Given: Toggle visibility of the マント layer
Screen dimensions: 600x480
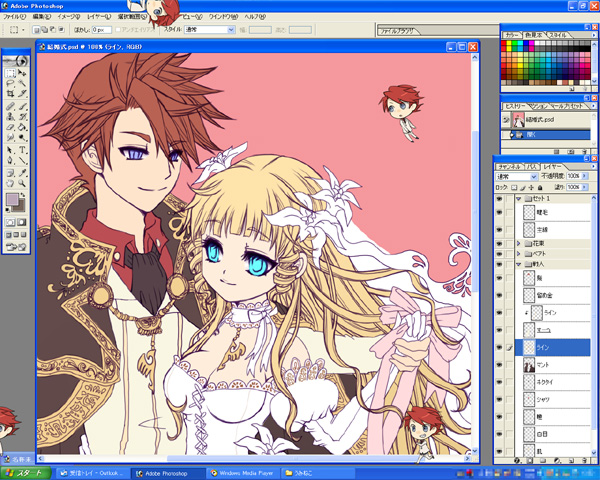Looking at the screenshot, I should click(499, 365).
